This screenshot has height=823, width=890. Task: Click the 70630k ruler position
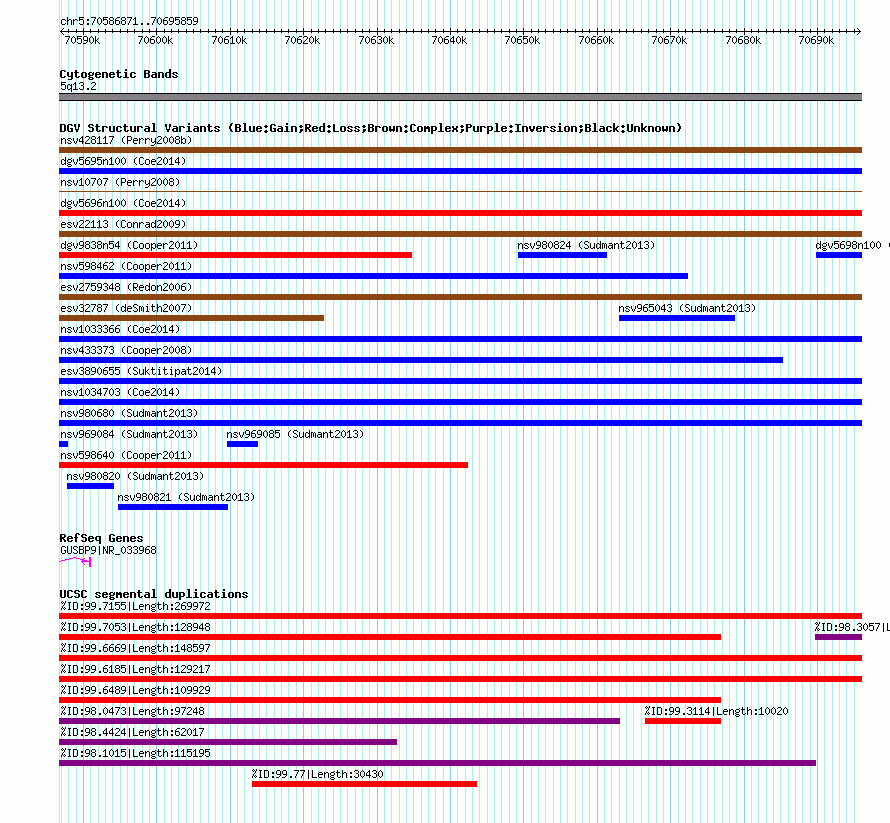(x=376, y=40)
